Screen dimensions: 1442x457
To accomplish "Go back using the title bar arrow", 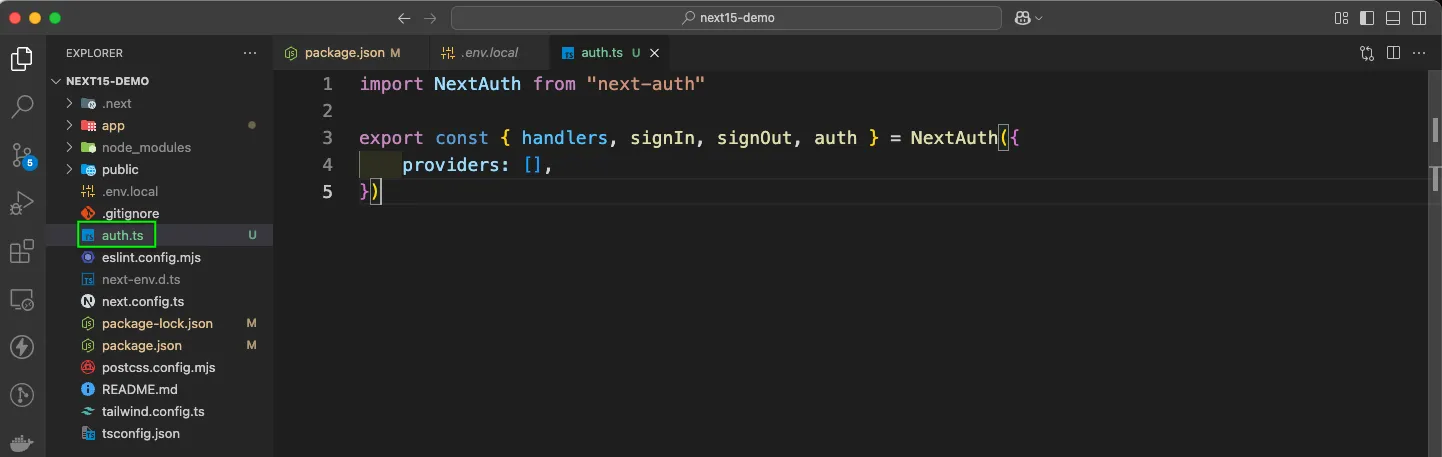I will click(404, 18).
